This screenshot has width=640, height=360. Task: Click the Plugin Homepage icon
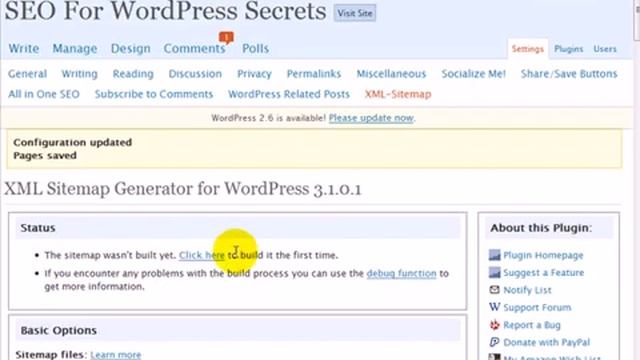tap(494, 255)
